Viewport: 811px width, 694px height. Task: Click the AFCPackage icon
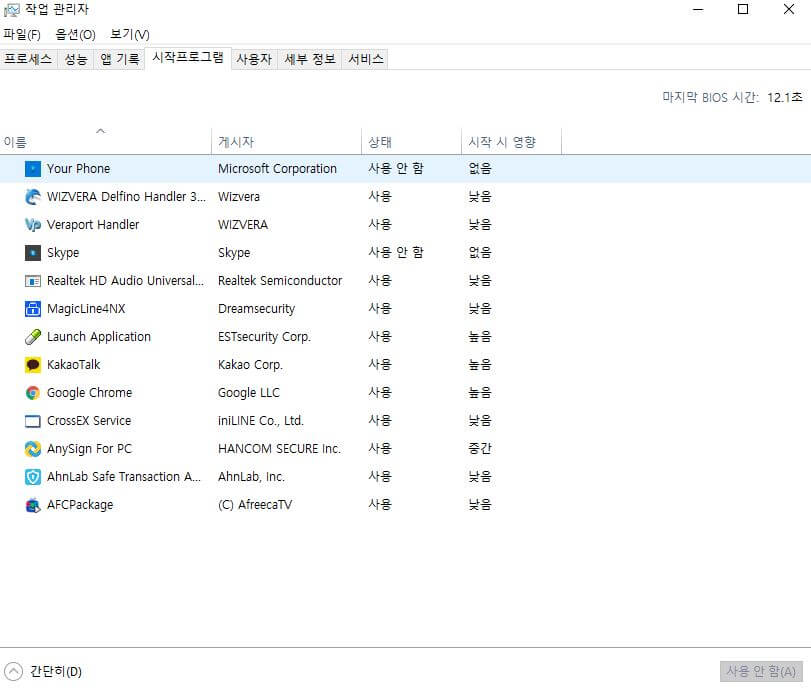(33, 505)
